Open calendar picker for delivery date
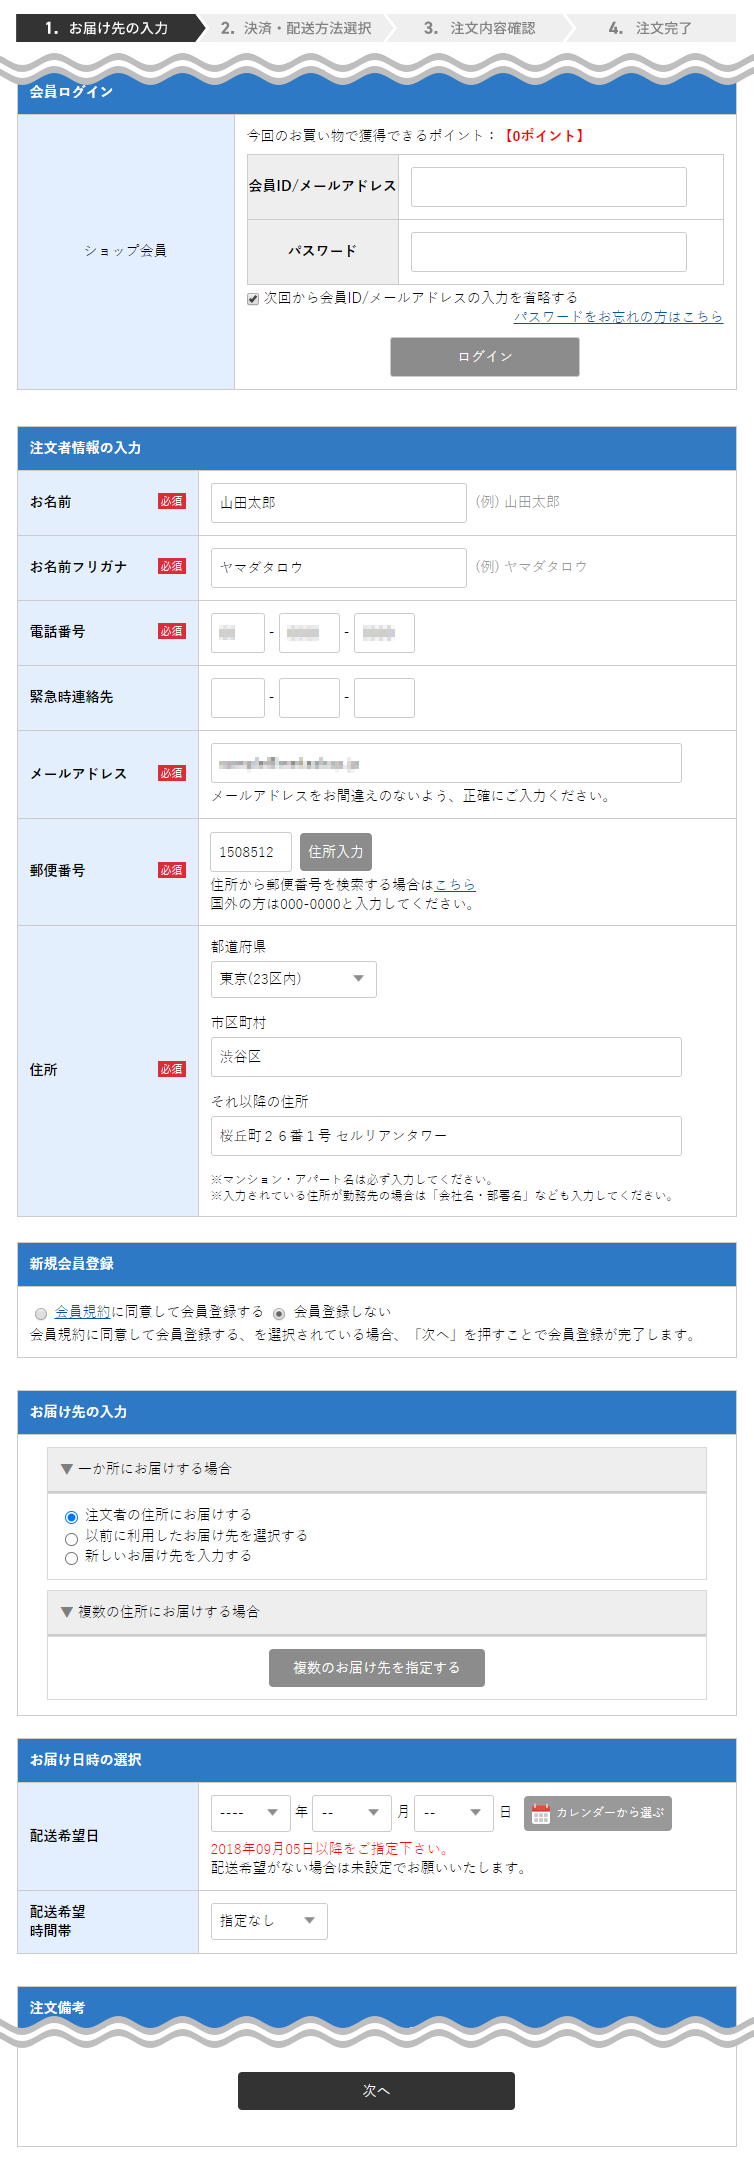 [x=597, y=1813]
